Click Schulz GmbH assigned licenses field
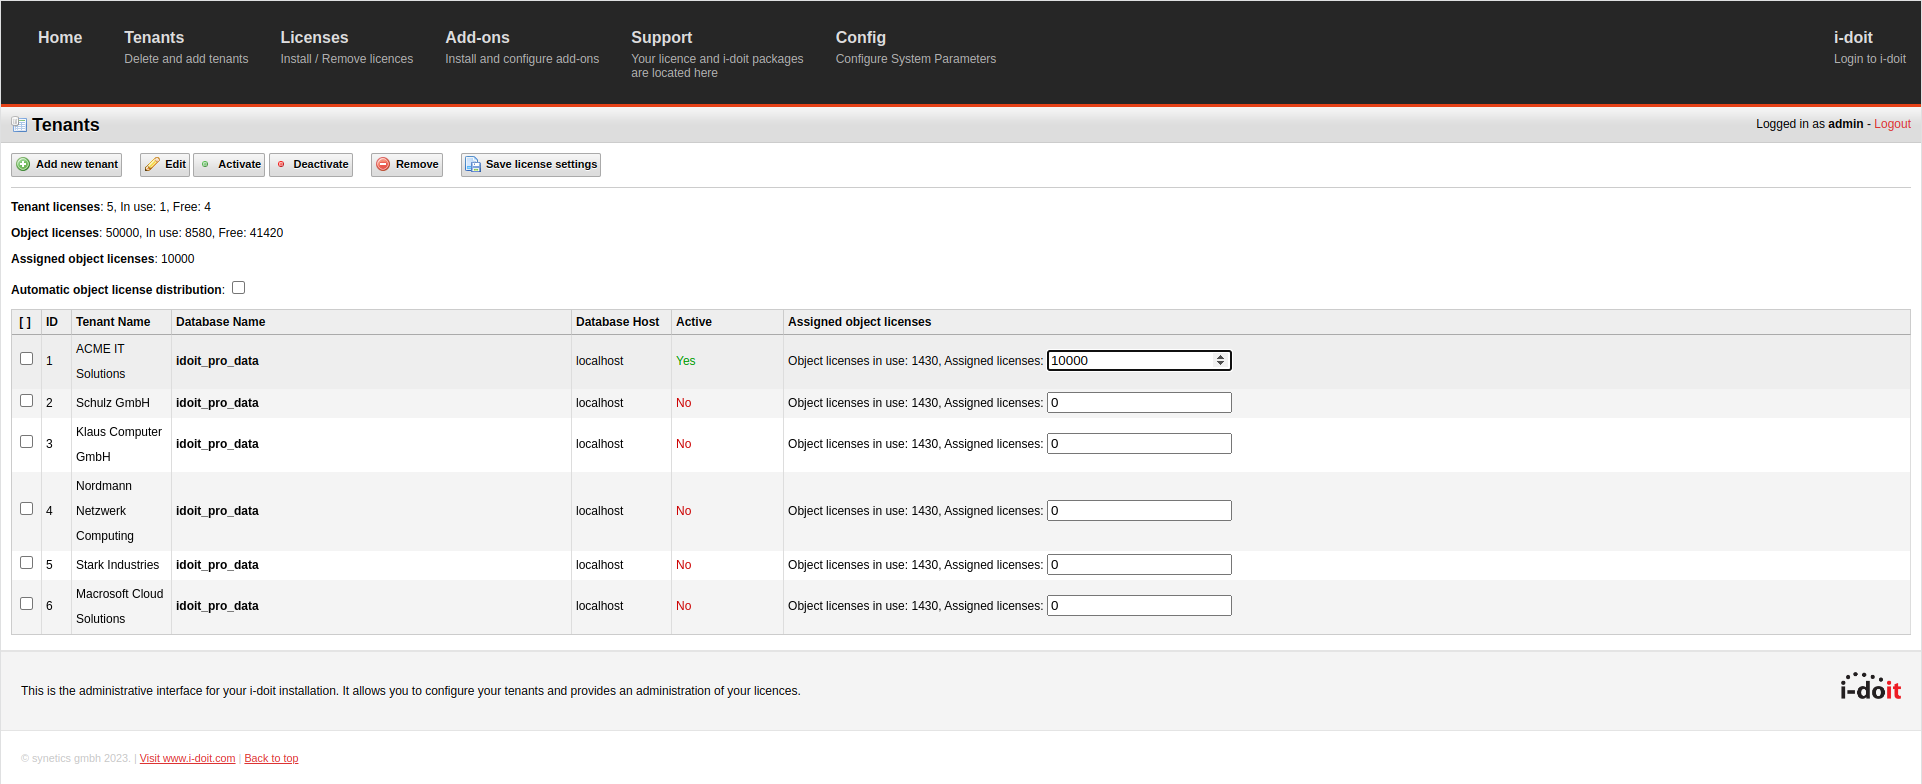This screenshot has width=1922, height=784. pos(1138,403)
